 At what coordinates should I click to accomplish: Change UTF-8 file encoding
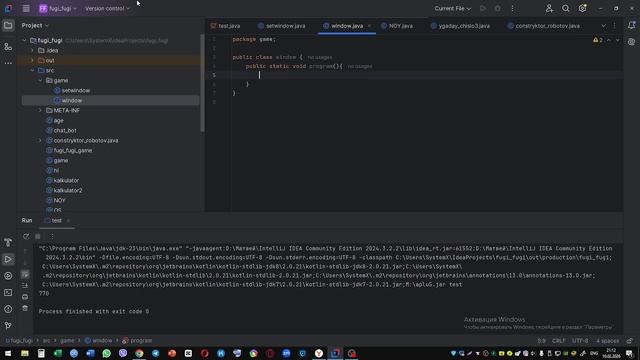coord(580,340)
